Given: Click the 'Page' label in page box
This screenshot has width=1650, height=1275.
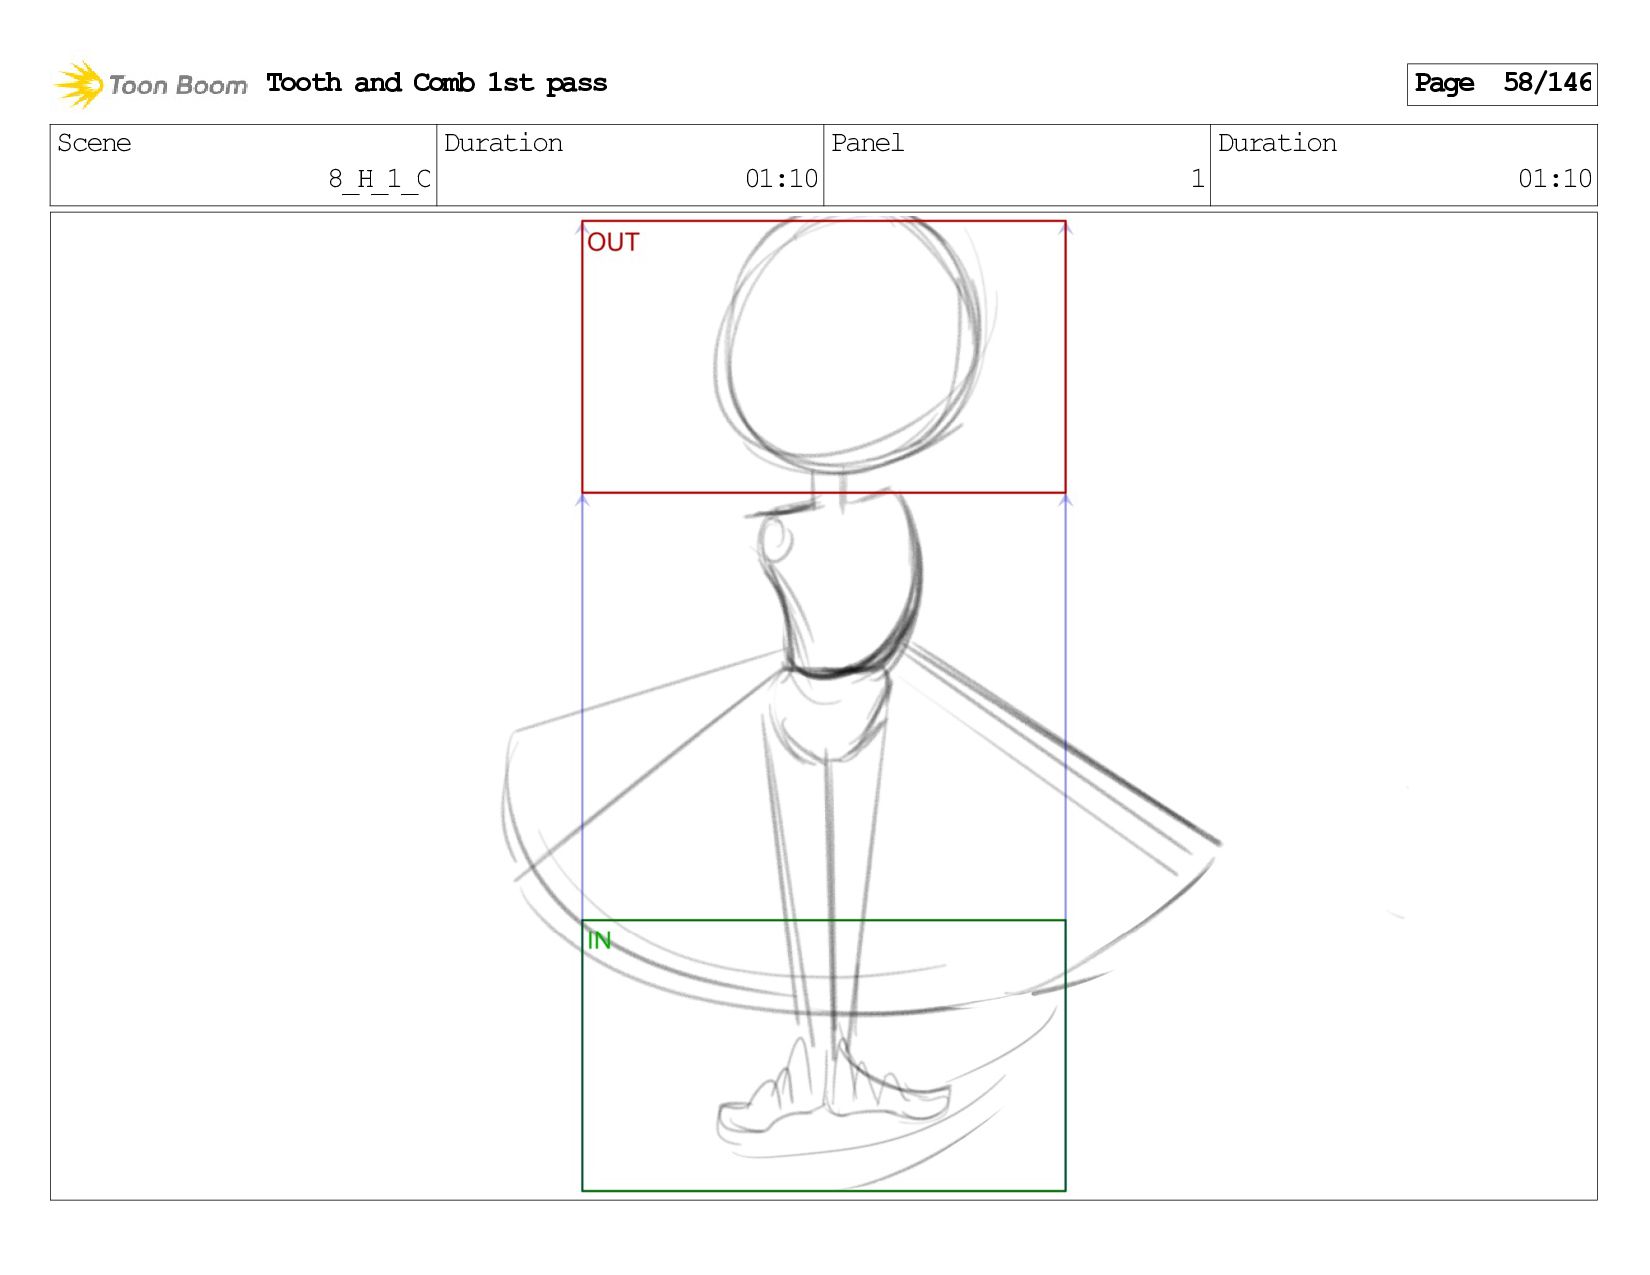Looking at the screenshot, I should pyautogui.click(x=1444, y=83).
